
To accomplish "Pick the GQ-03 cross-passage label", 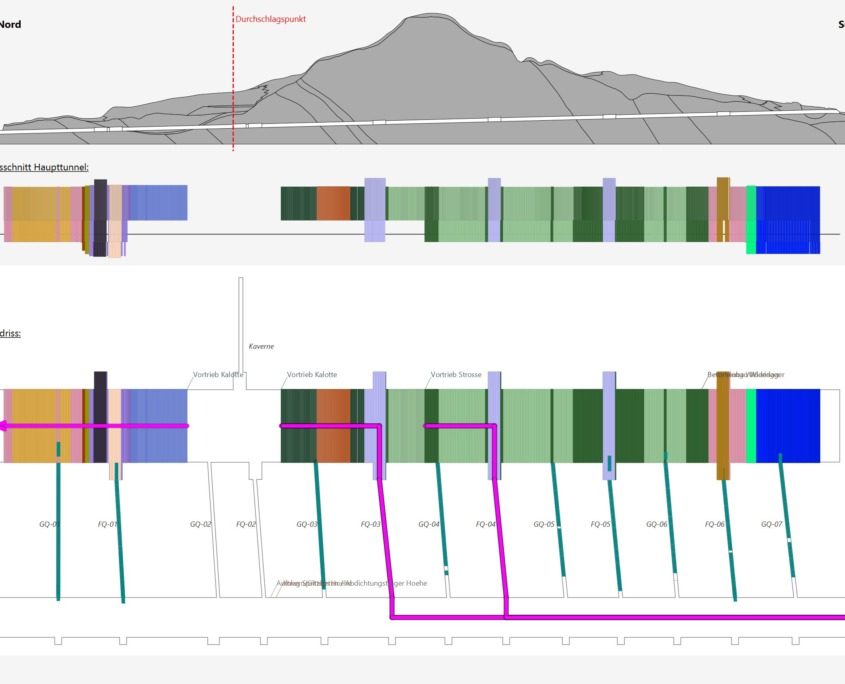I will tap(307, 524).
